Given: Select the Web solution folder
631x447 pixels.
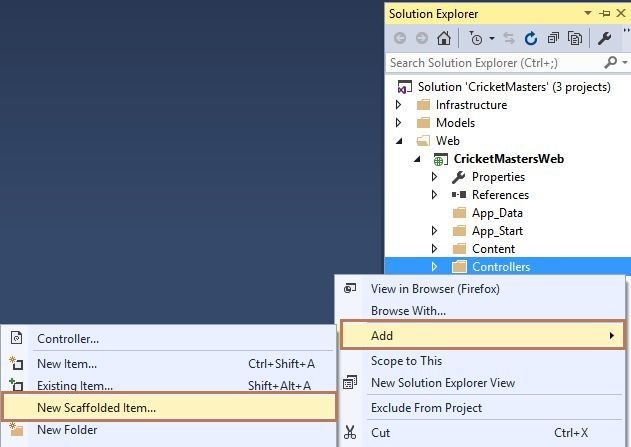Looking at the screenshot, I should (447, 141).
